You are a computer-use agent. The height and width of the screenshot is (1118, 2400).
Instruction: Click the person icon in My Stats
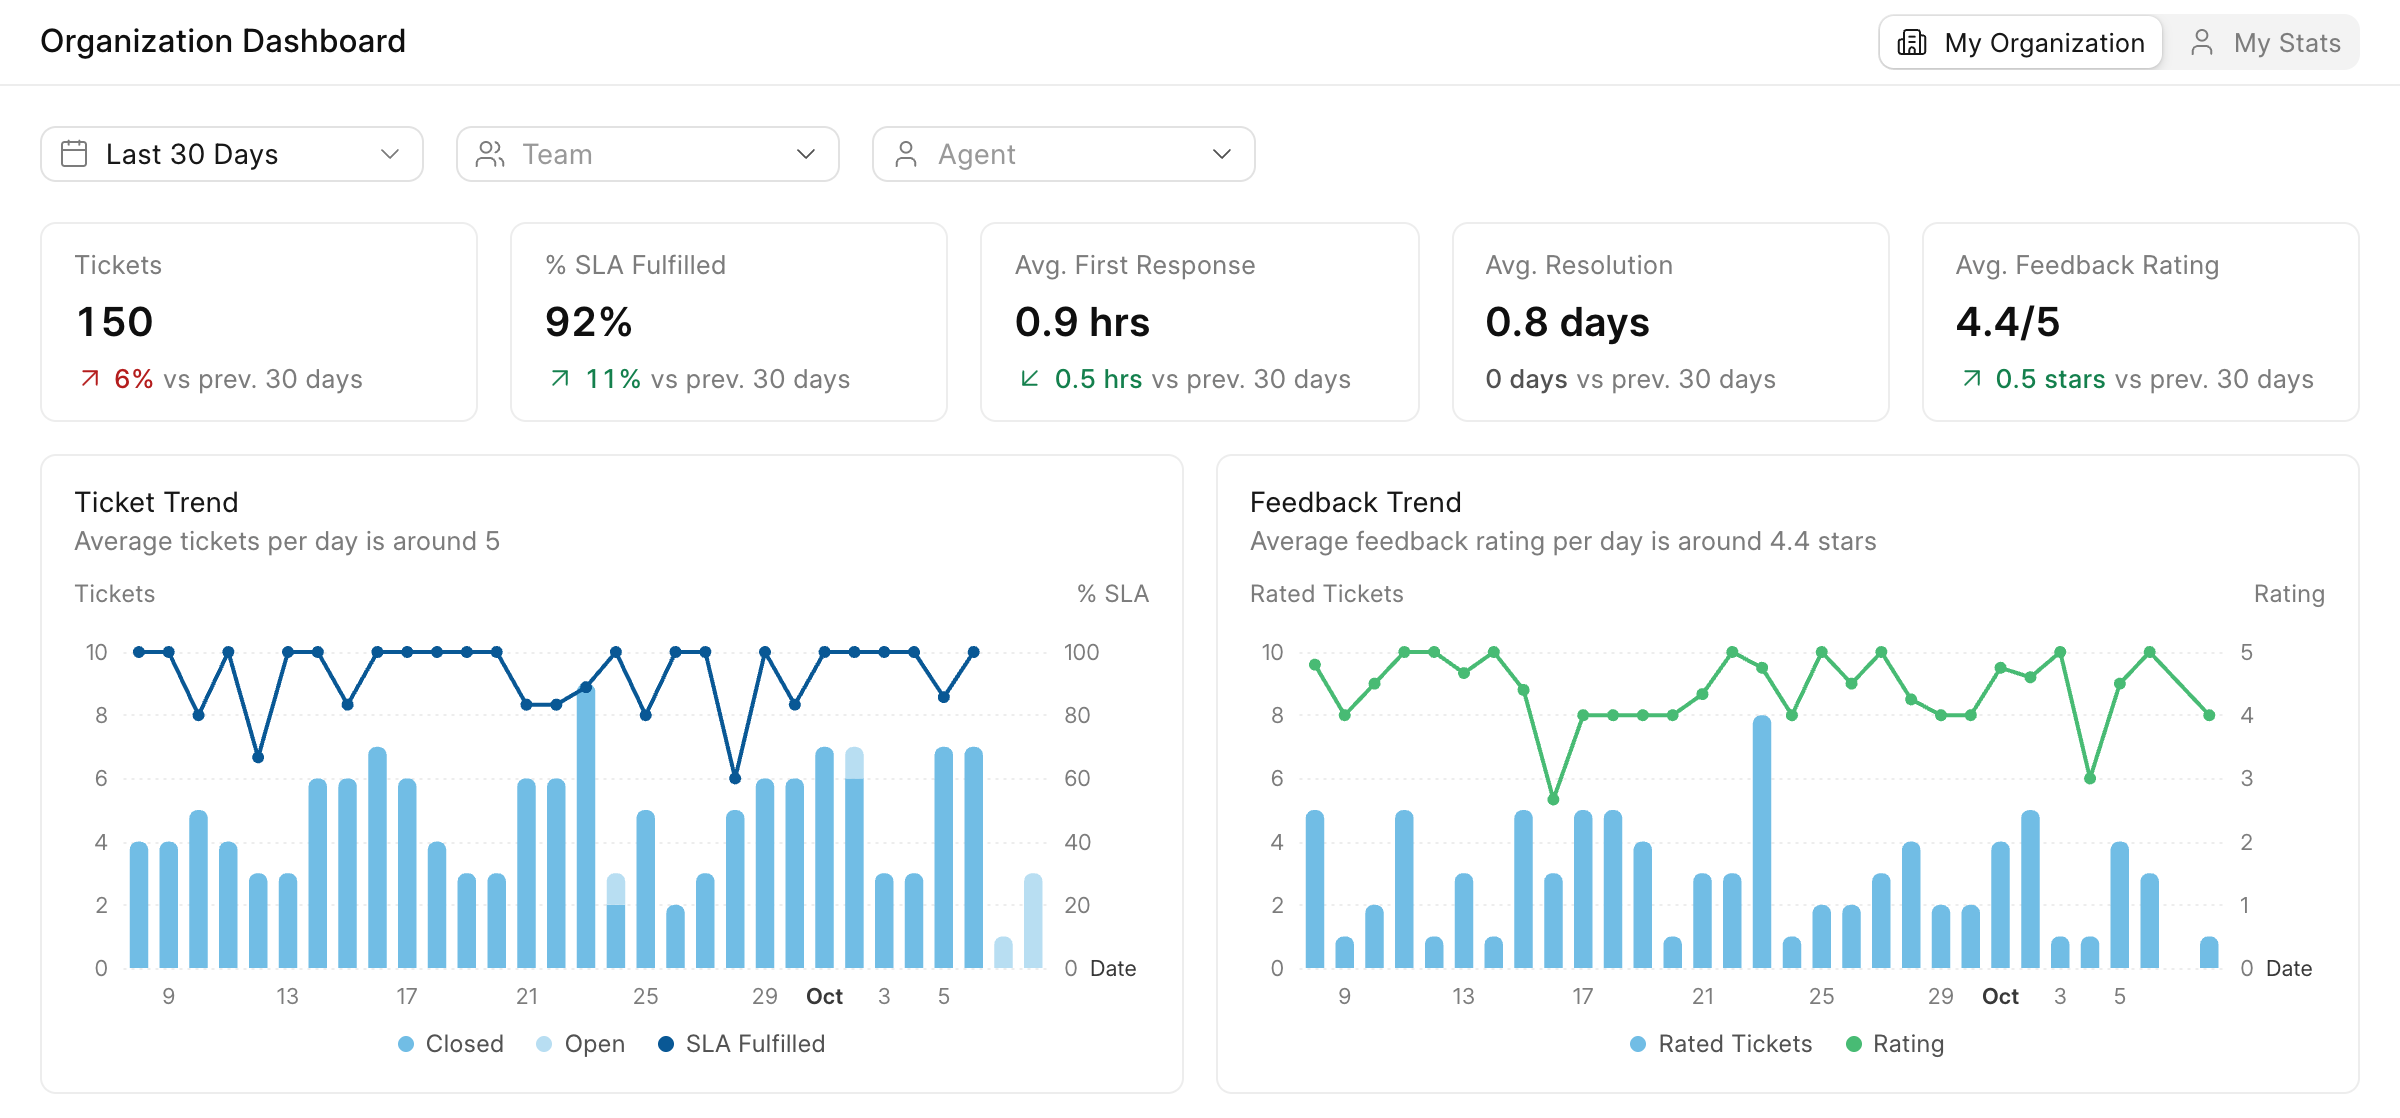click(x=2202, y=43)
